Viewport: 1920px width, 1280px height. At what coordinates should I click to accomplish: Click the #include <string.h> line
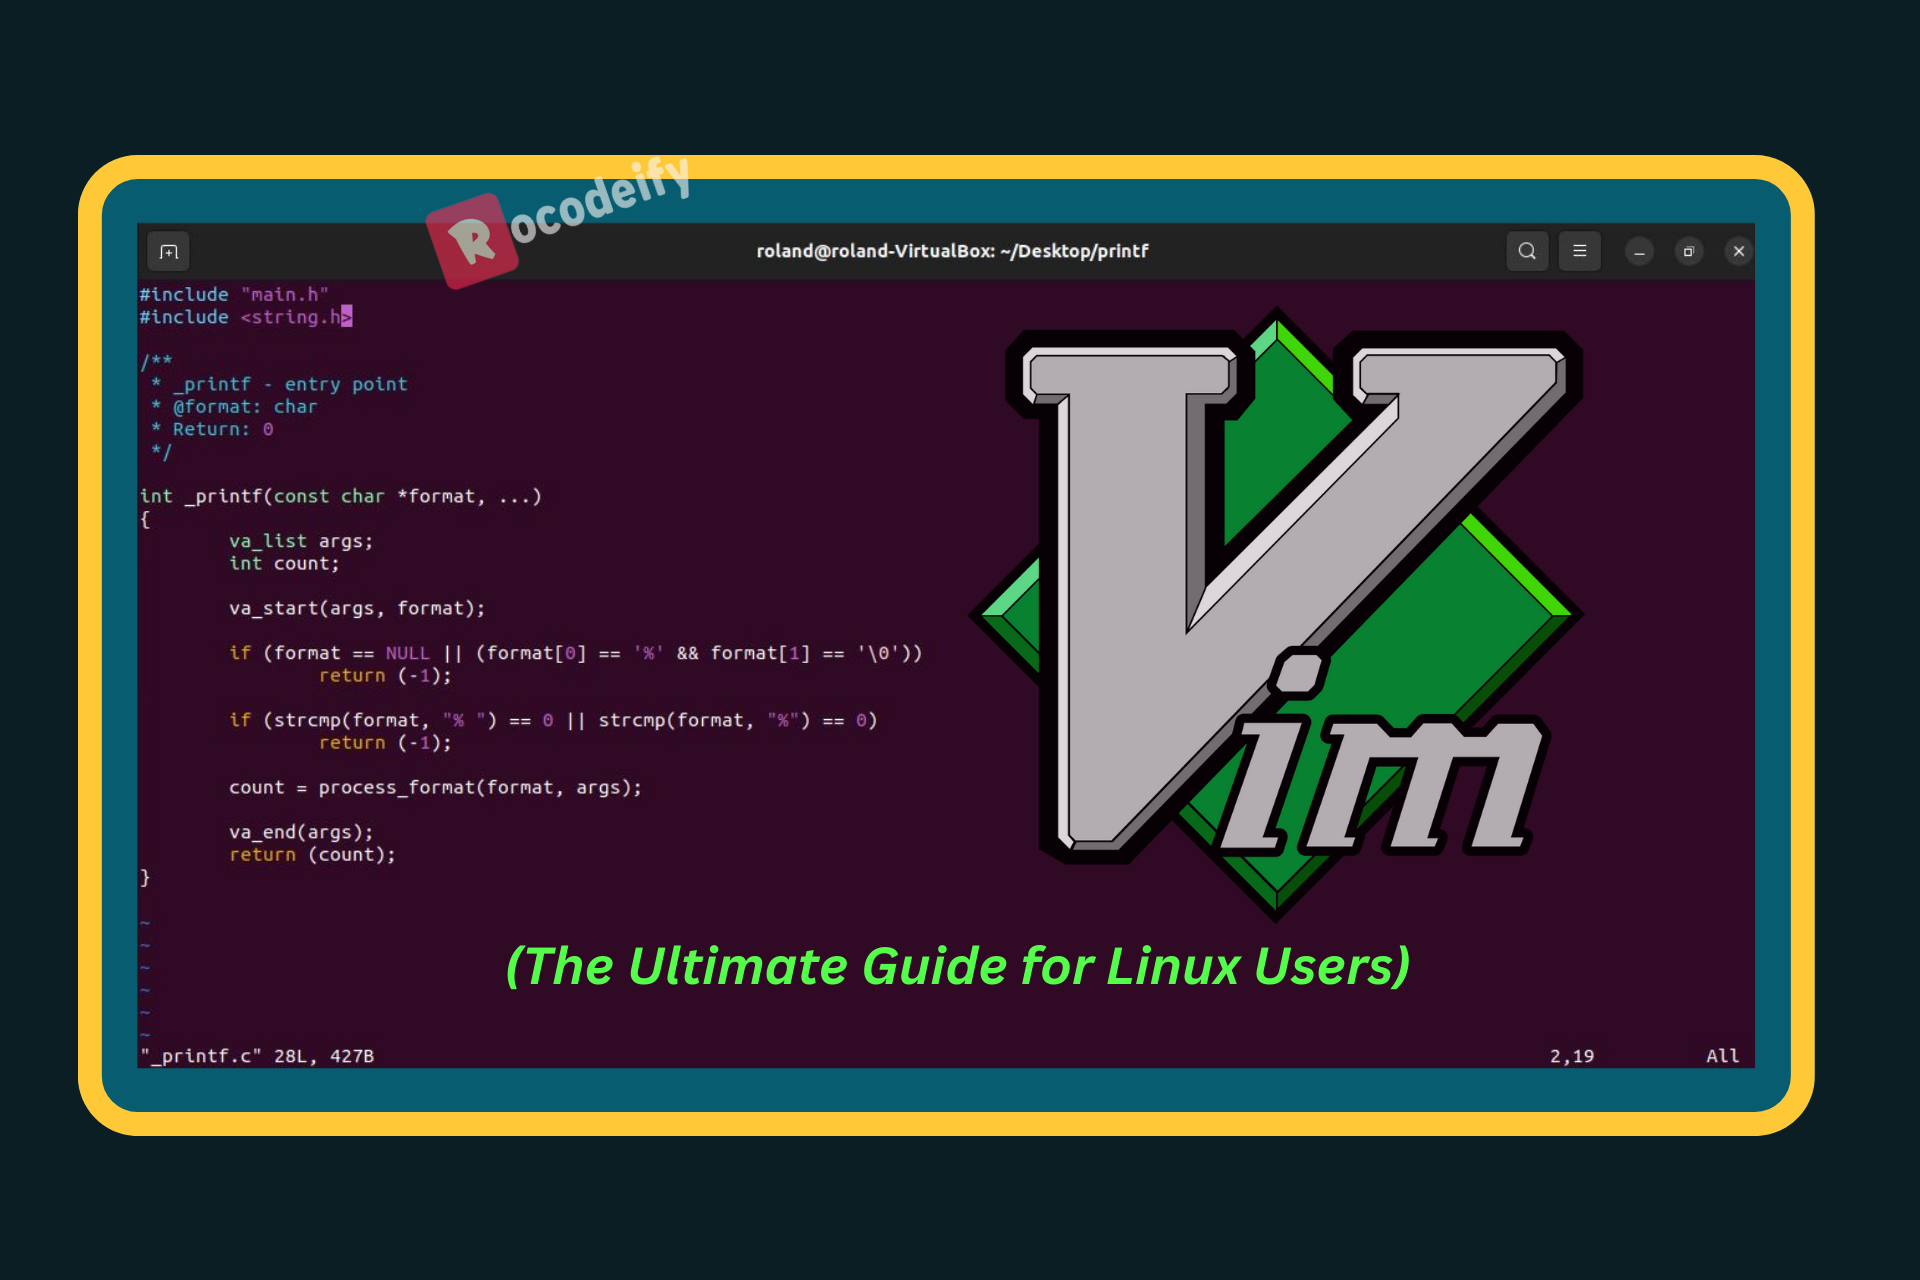(244, 317)
